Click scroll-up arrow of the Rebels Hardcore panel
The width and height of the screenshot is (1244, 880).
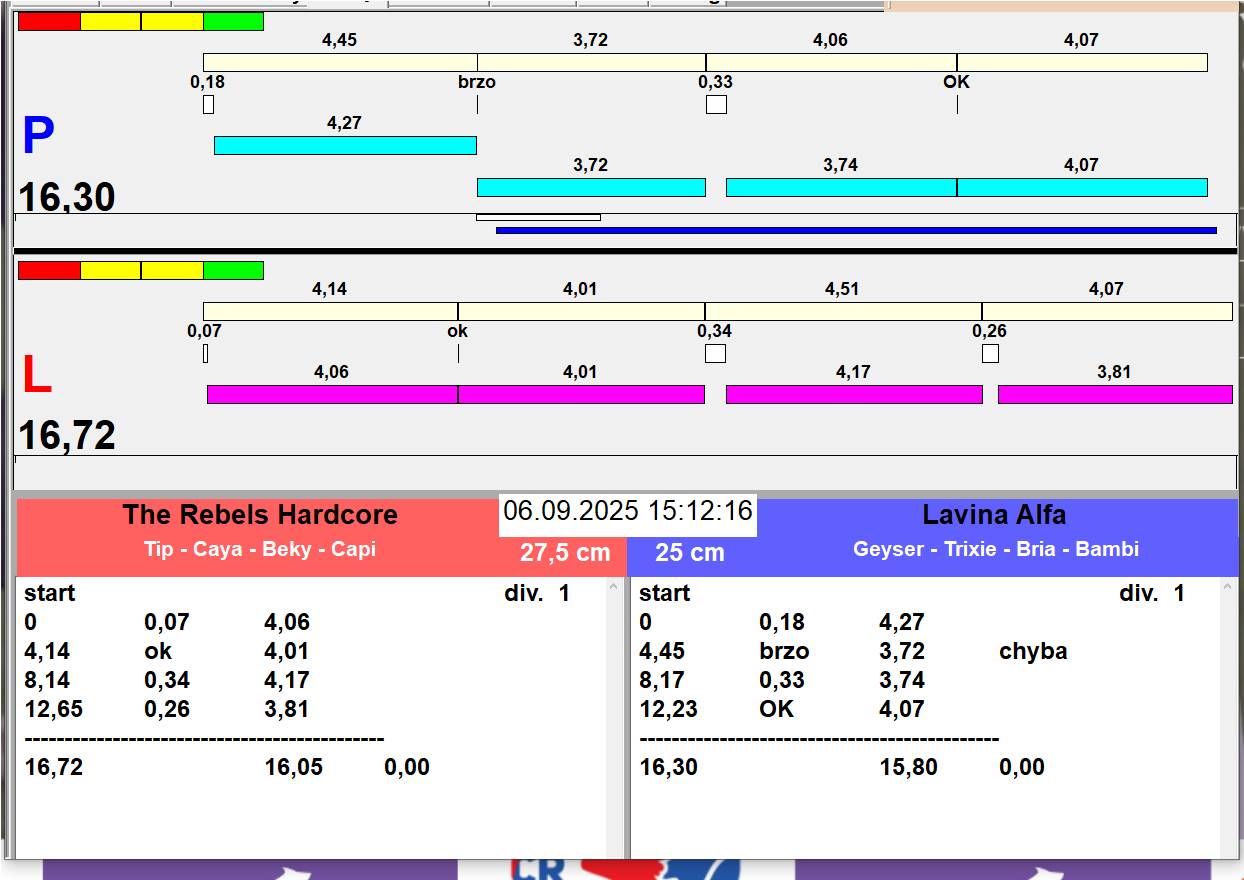[x=614, y=589]
